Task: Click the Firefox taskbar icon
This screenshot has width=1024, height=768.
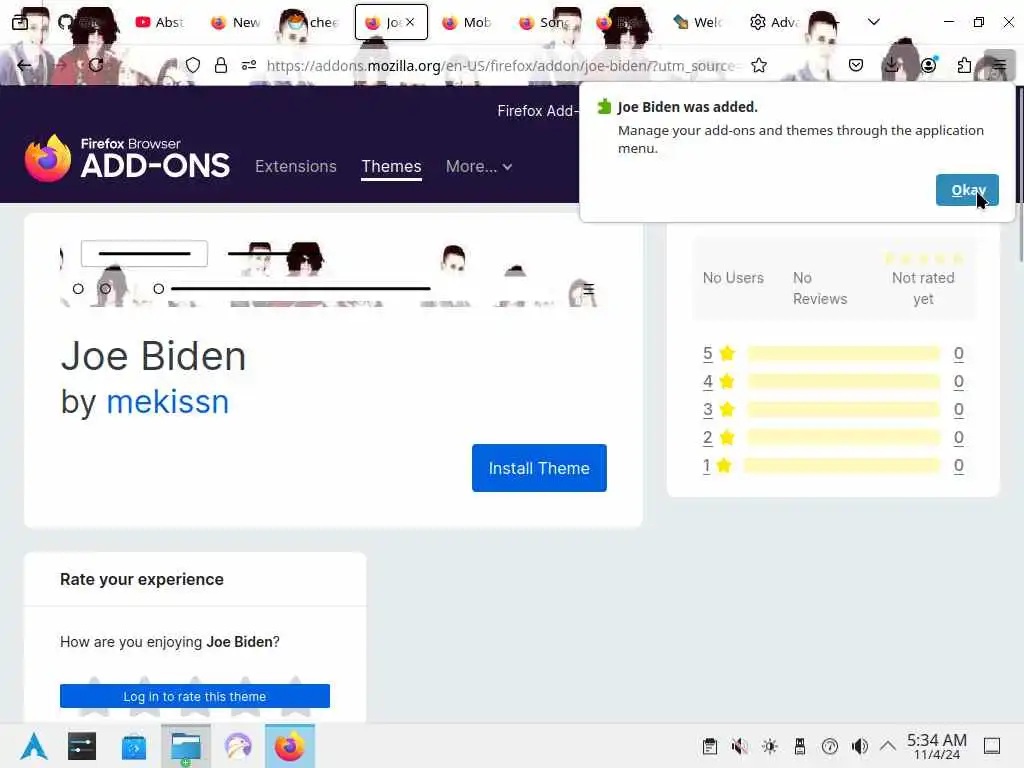Action: click(x=290, y=746)
